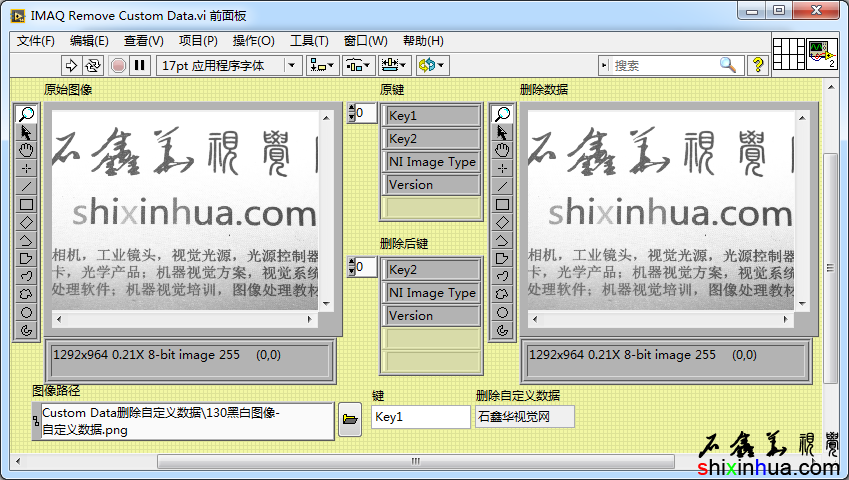
Task: Select Key1 in the 原键 array
Action: [432, 116]
